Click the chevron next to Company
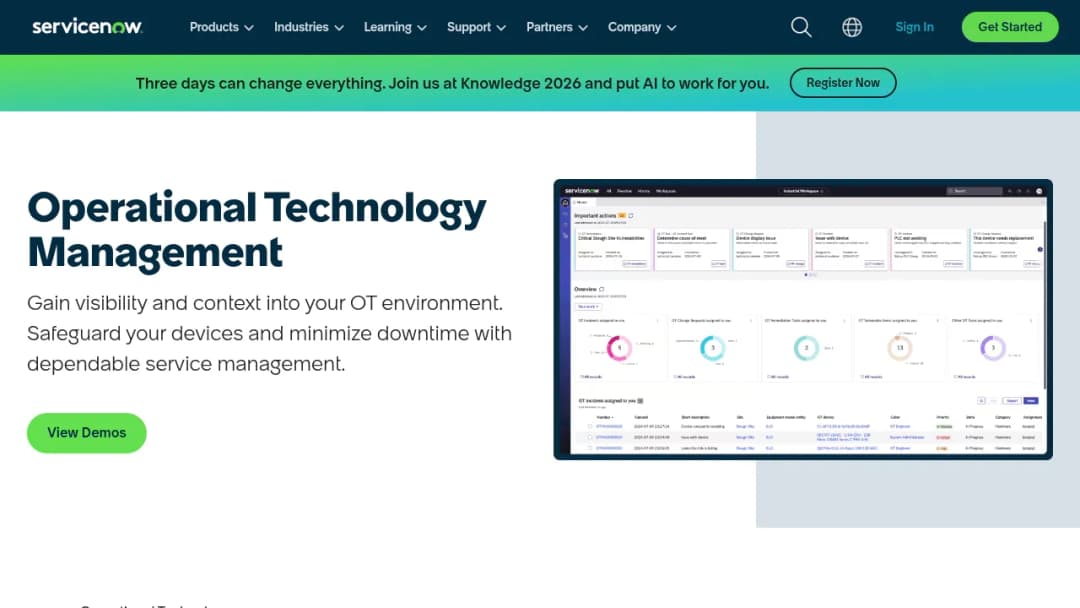Viewport: 1080px width, 608px height. (x=672, y=28)
